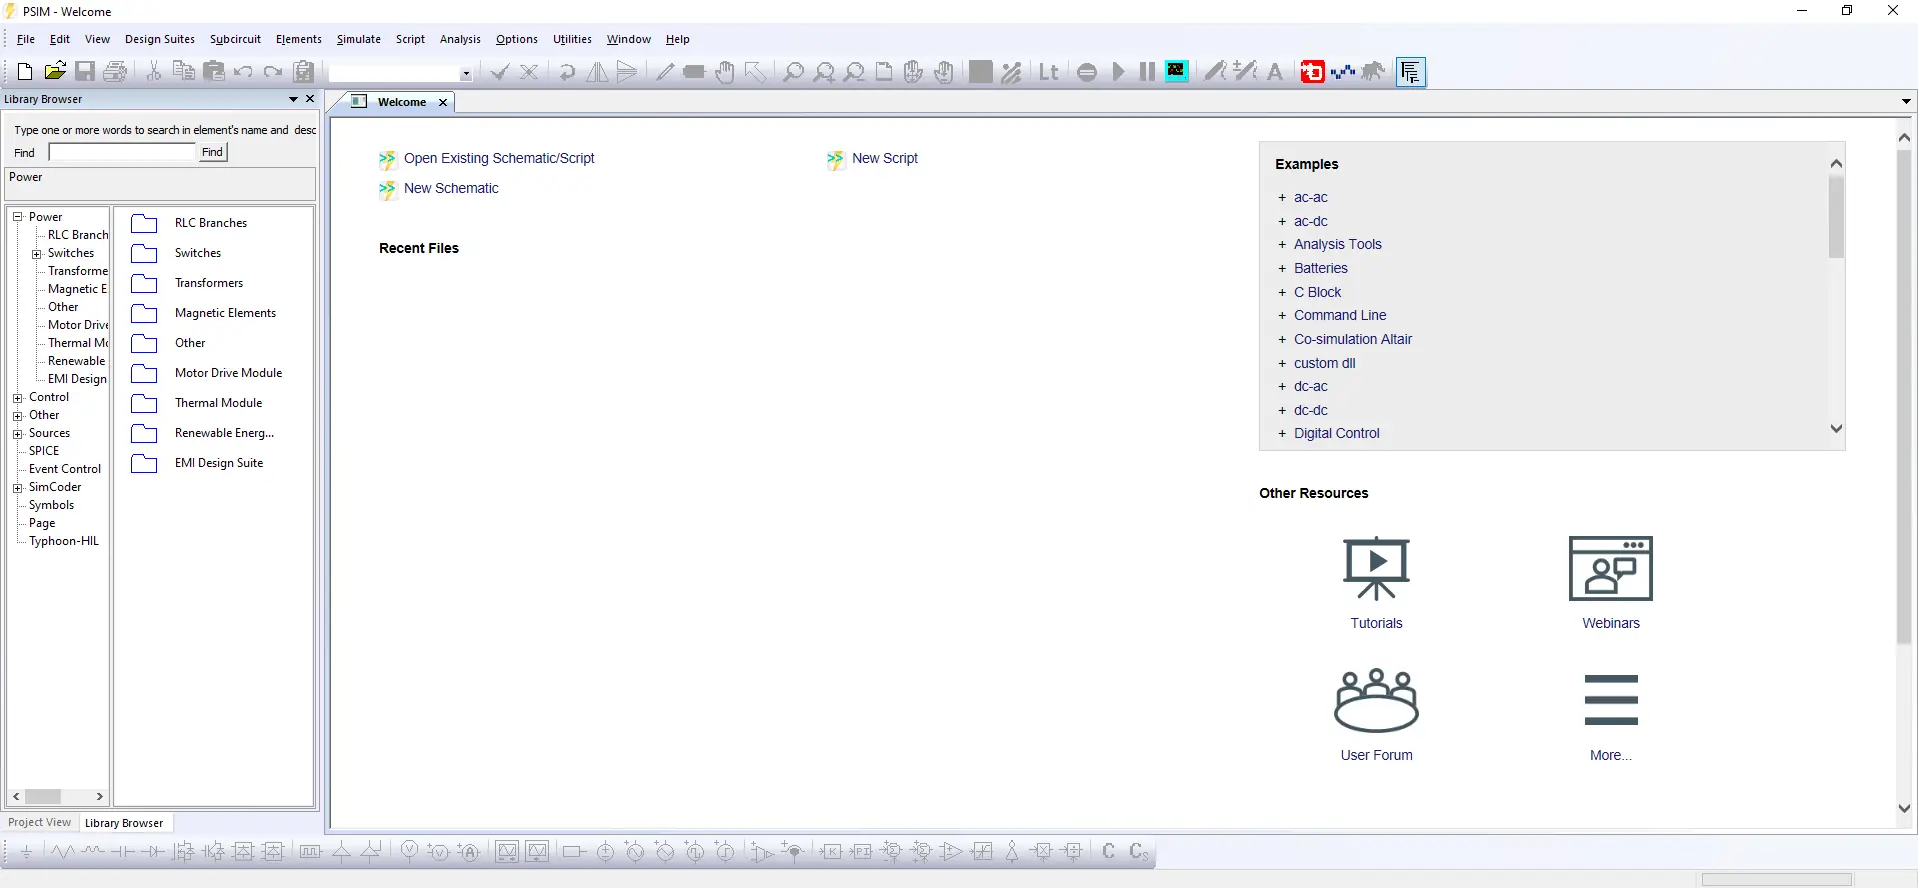Viewport: 1918px width, 888px height.
Task: Open the Tutorials resource
Action: point(1376,583)
